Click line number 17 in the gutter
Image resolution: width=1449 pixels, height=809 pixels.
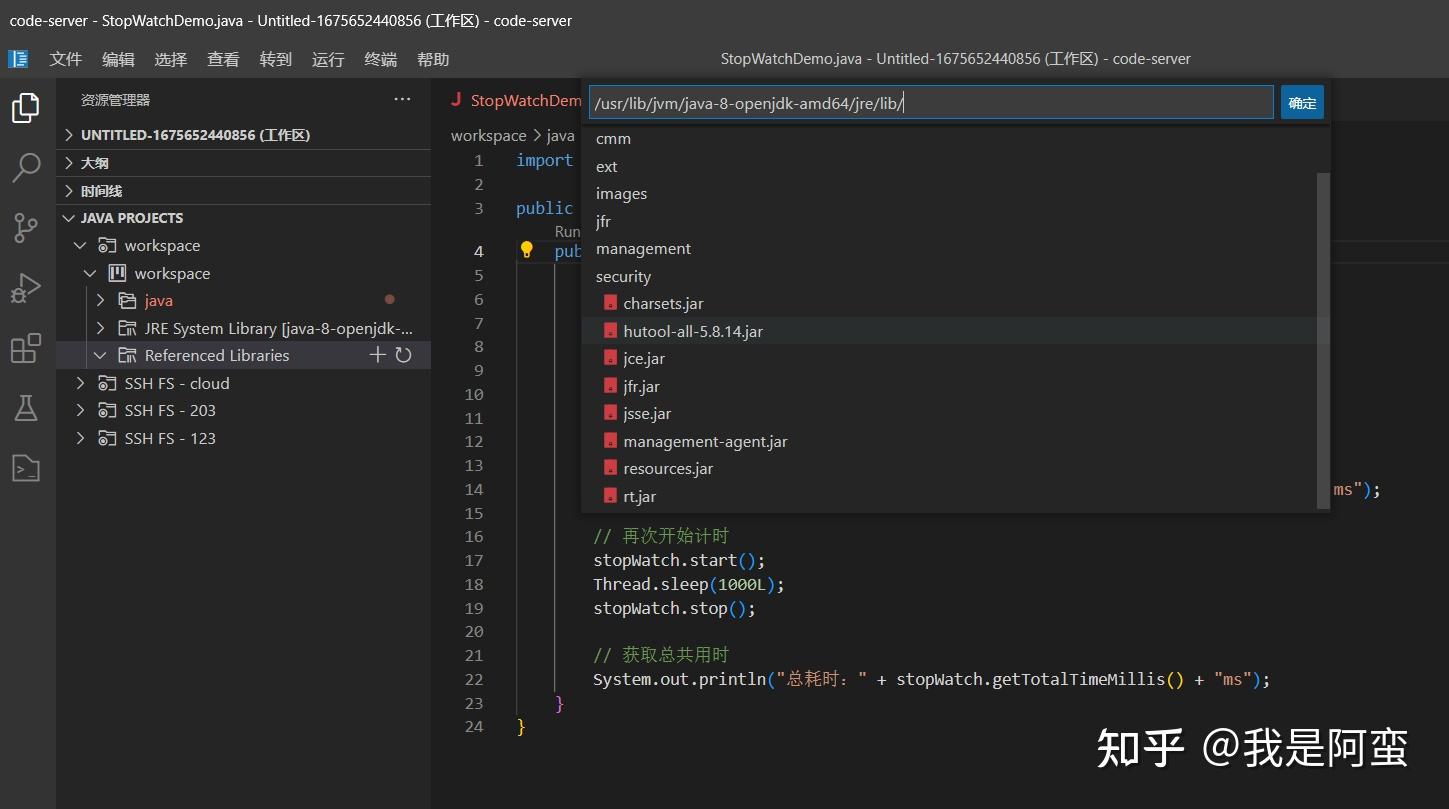pos(474,560)
